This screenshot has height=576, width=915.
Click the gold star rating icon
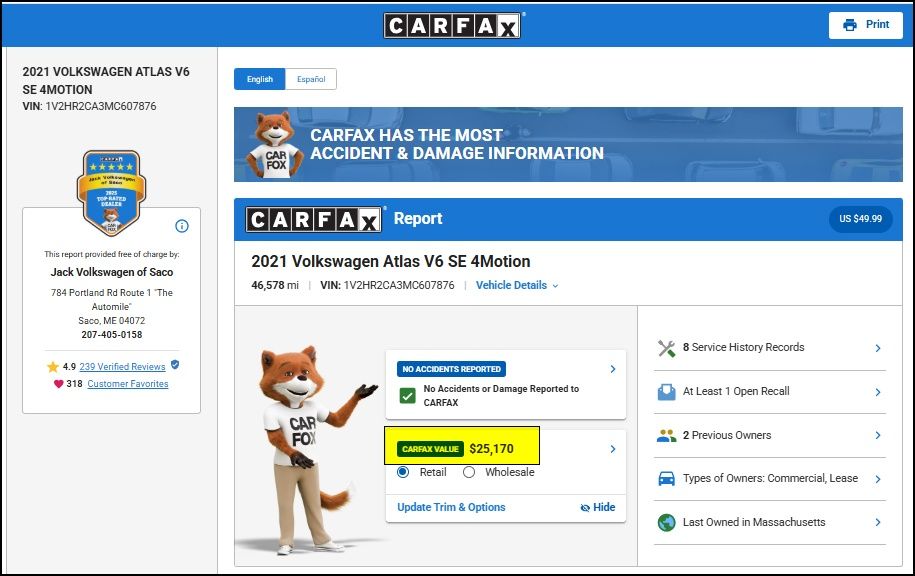point(53,367)
